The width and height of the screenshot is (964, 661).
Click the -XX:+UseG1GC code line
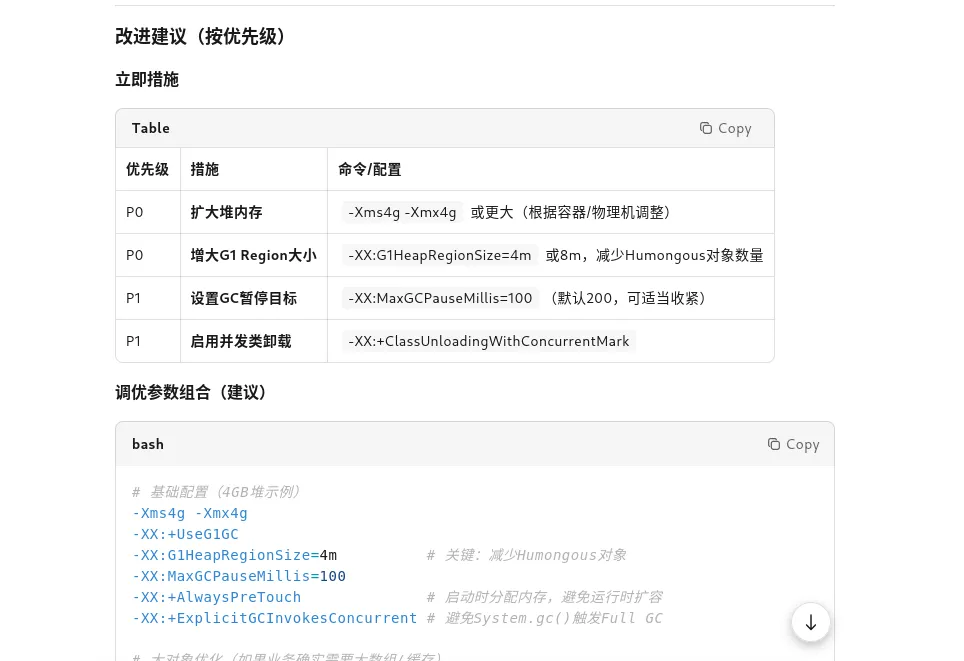(185, 534)
